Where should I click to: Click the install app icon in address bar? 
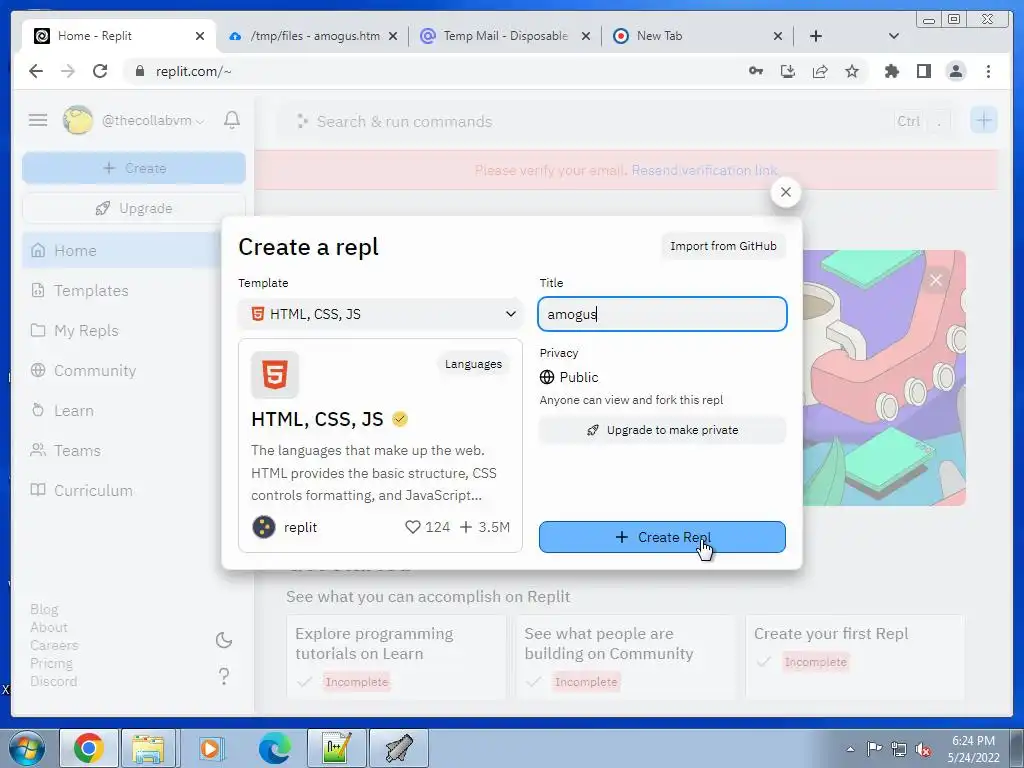coord(788,71)
